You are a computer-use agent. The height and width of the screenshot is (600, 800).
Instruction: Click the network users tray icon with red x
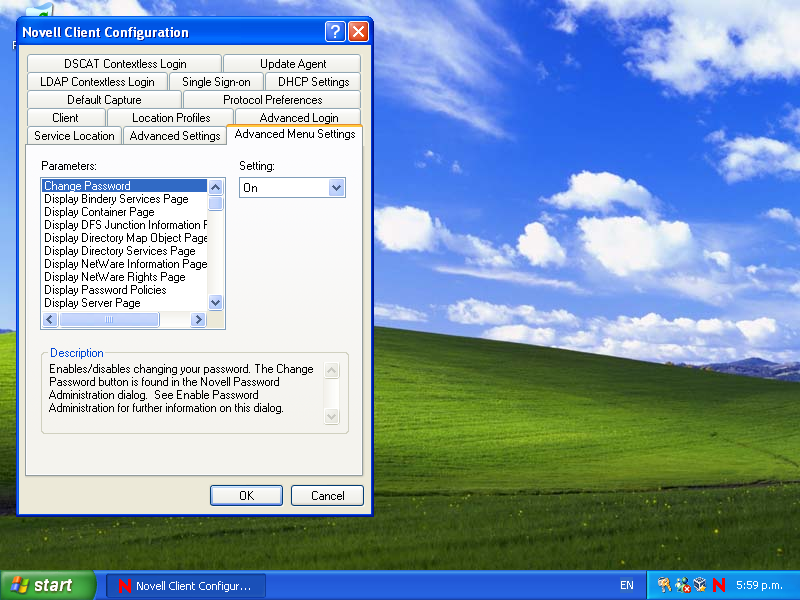pos(683,585)
